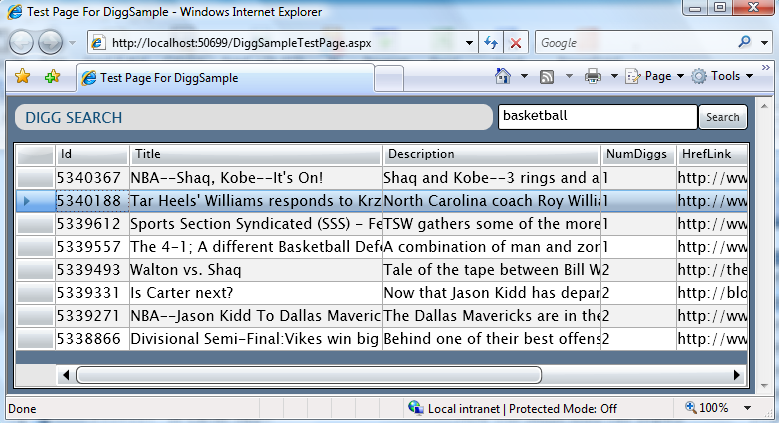The image size is (779, 423).
Task: Expand the Feeds dropdown arrow
Action: (569, 76)
